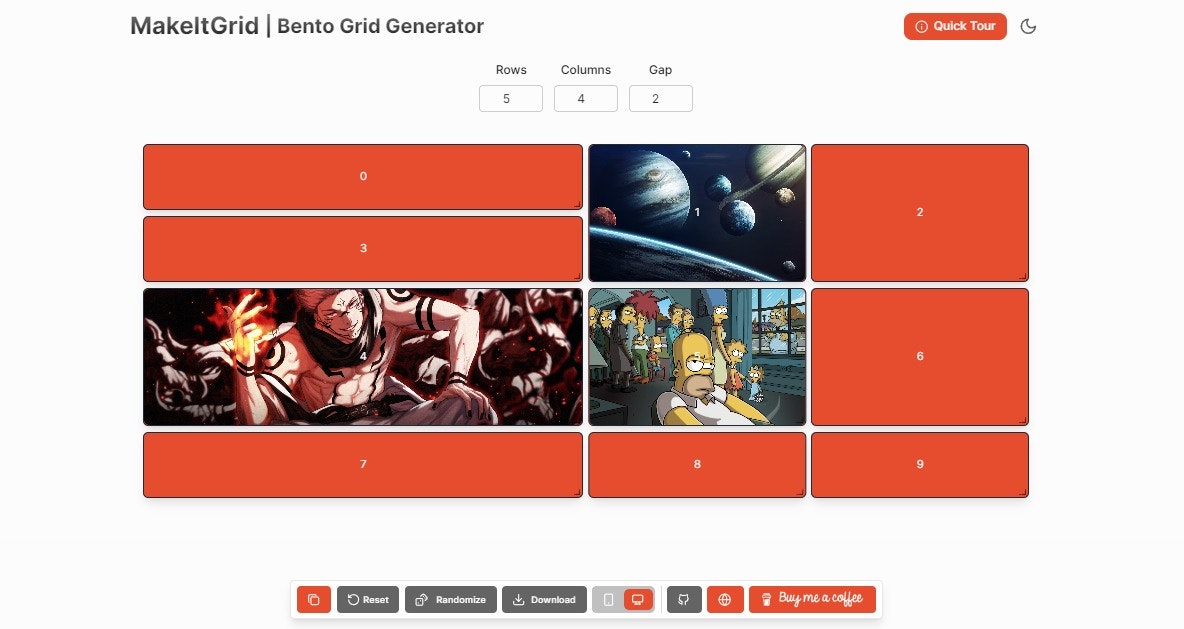Click resize handle of cell 7
Screen dimensions: 1184x629
tap(577, 492)
